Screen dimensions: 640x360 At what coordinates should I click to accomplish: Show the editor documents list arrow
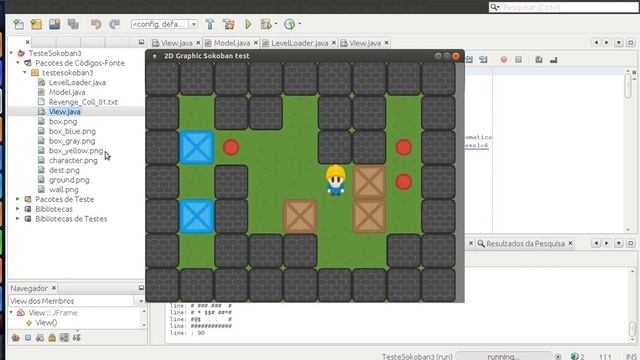619,42
